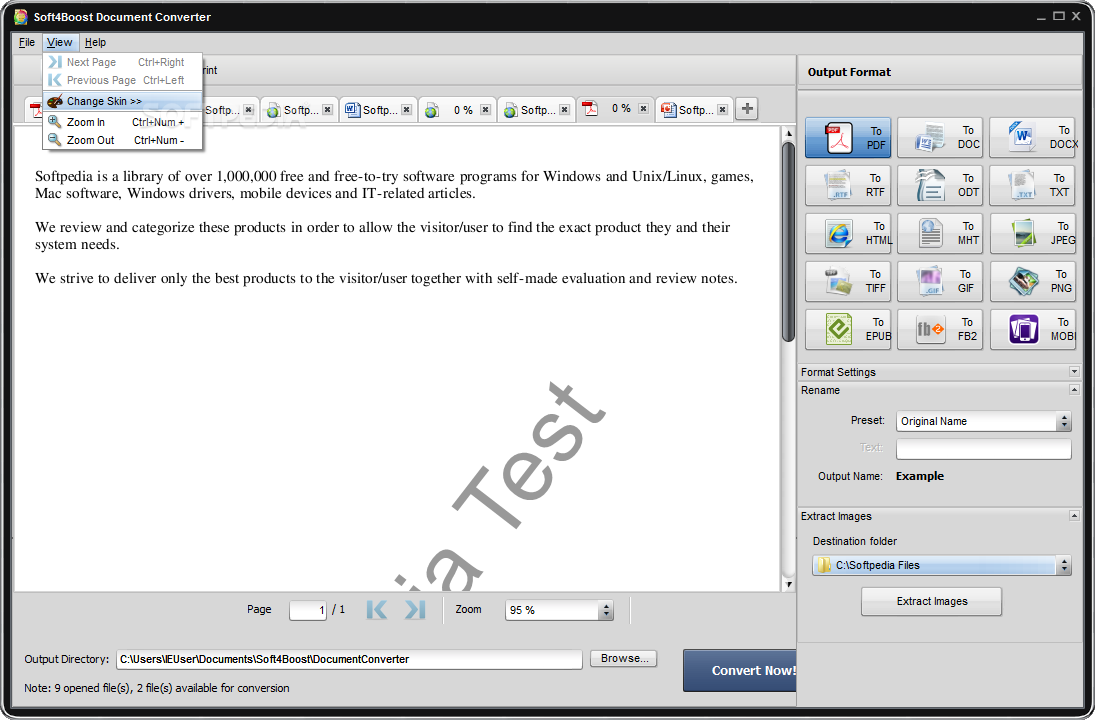Select the To JPEG output format
Viewport: 1095px width, 720px height.
coord(1032,233)
